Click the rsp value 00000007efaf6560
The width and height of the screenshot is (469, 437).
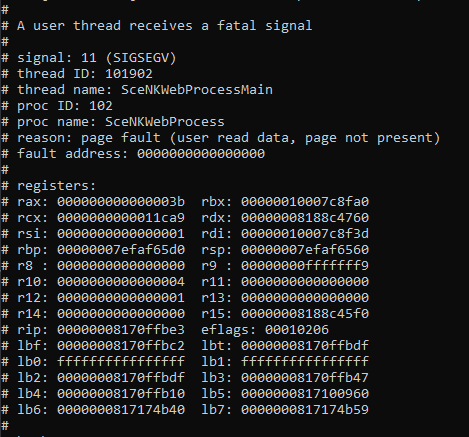305,250
